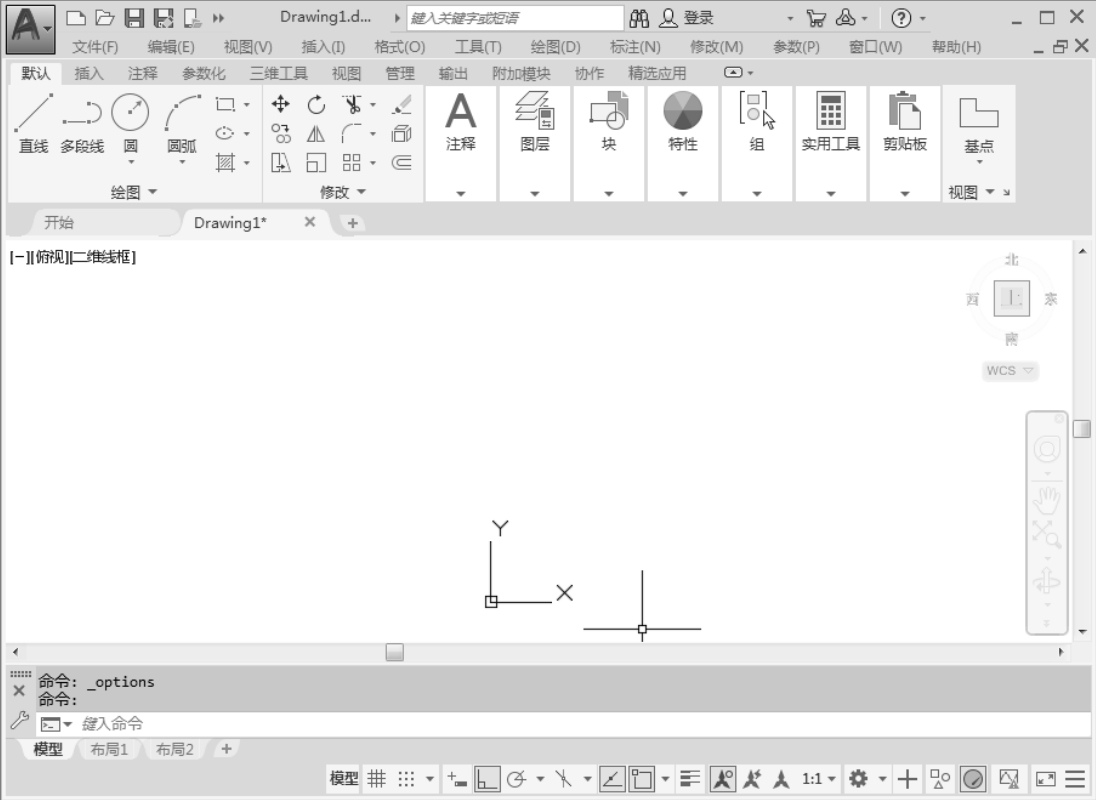The image size is (1096, 800).
Task: Click the horizontal scrollbar thumb
Action: pyautogui.click(x=395, y=652)
